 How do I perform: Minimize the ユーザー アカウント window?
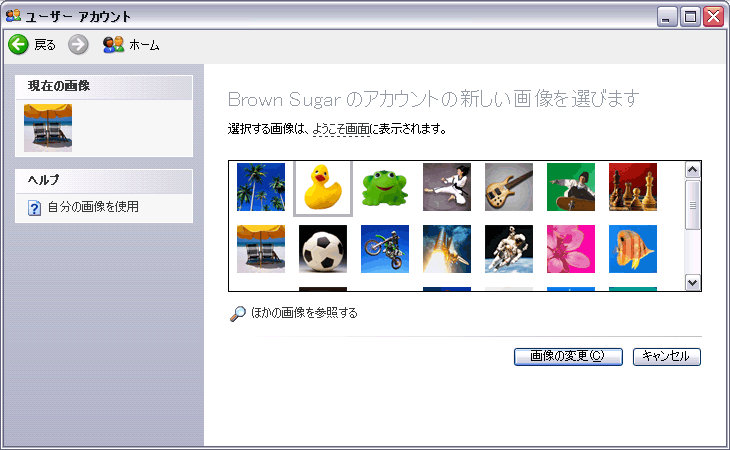pos(667,17)
